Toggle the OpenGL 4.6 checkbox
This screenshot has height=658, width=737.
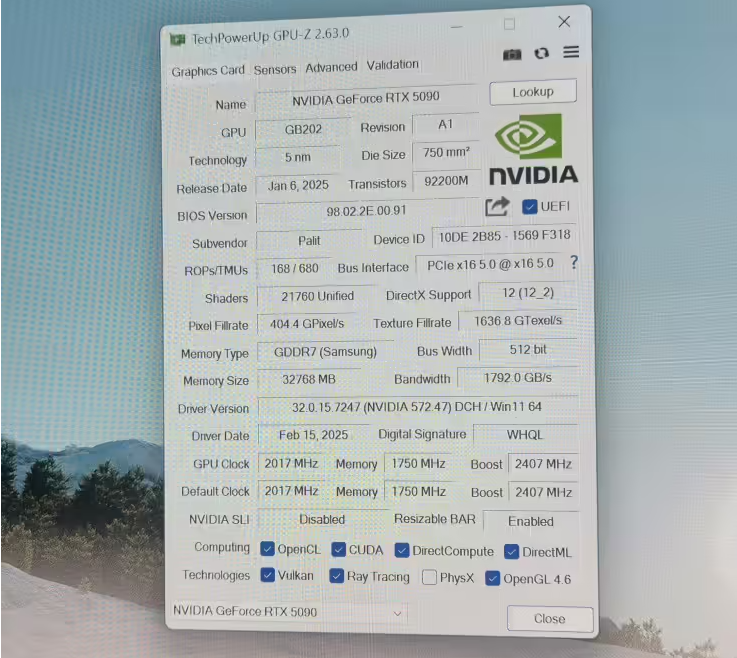[493, 579]
